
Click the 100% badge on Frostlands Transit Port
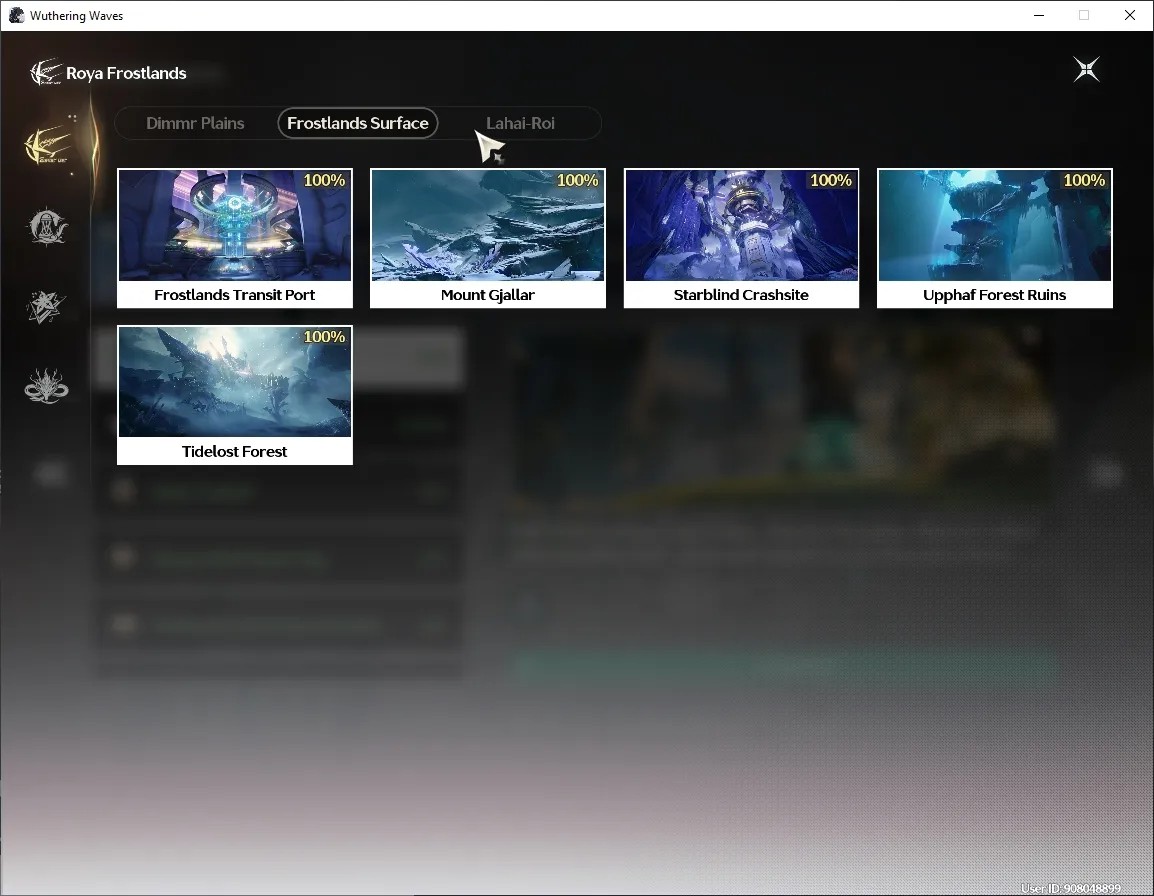click(324, 180)
